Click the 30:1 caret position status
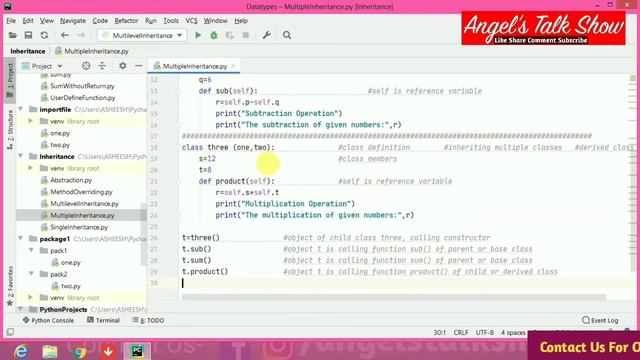 tap(440, 333)
